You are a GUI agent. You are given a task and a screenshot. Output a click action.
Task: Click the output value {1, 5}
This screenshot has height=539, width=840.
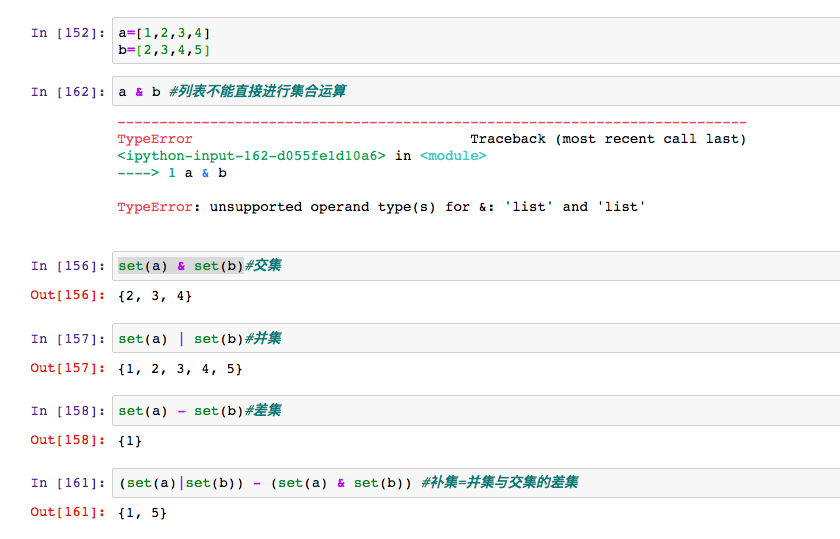142,513
